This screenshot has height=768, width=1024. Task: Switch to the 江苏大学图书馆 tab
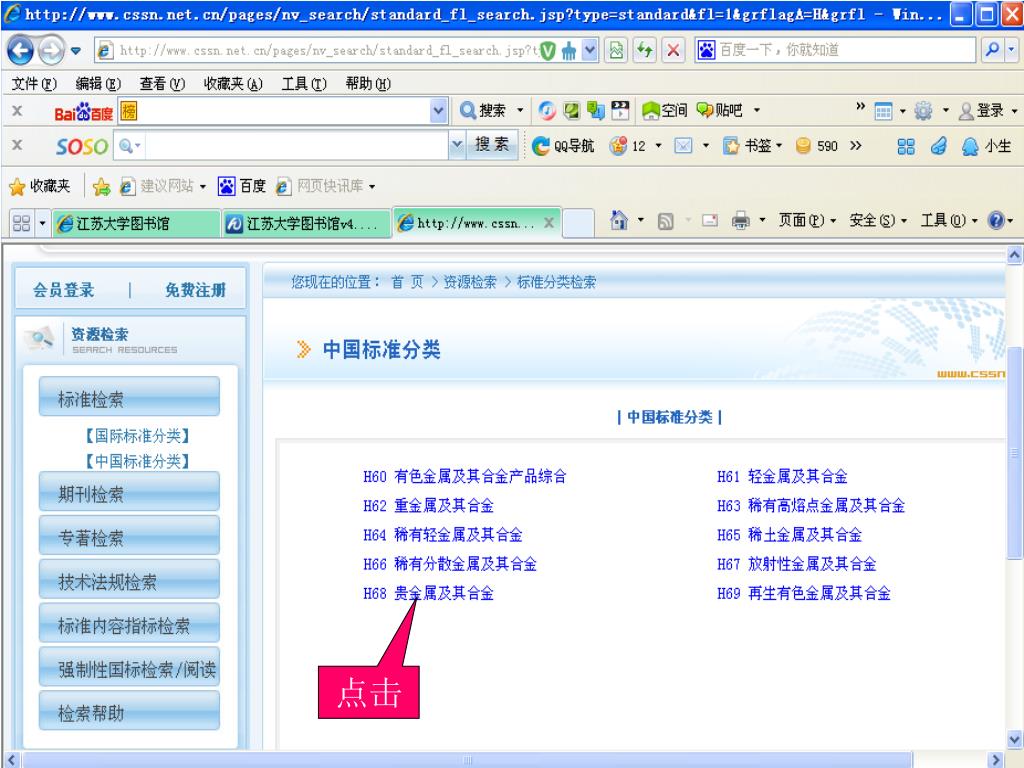pos(136,223)
